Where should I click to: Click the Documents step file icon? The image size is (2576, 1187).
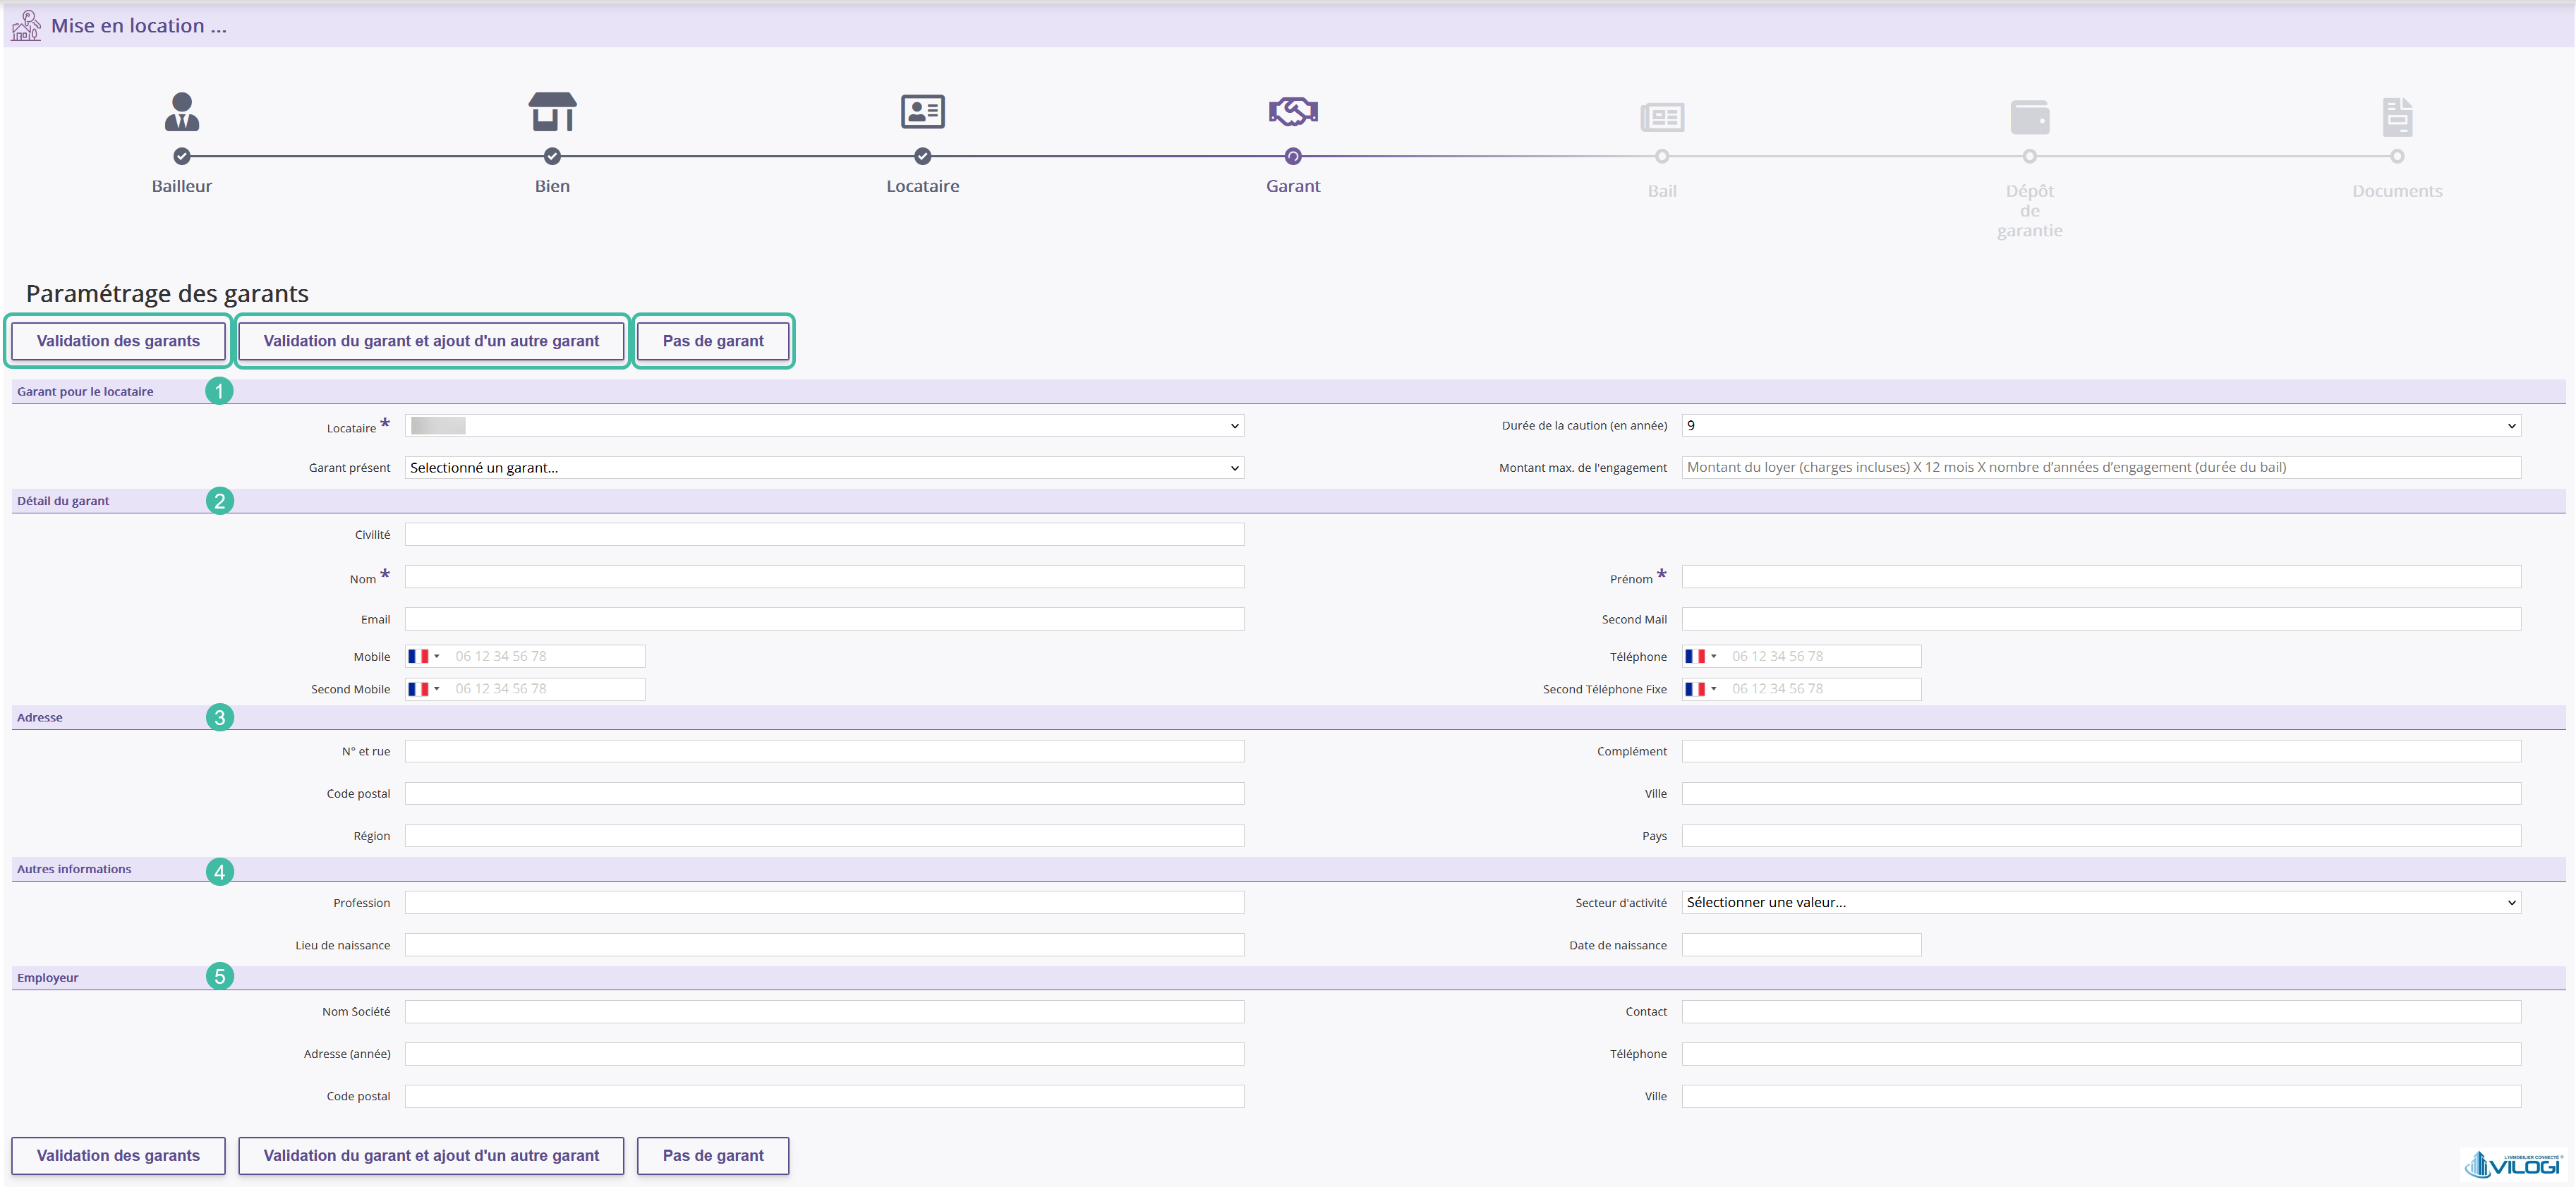[x=2397, y=117]
